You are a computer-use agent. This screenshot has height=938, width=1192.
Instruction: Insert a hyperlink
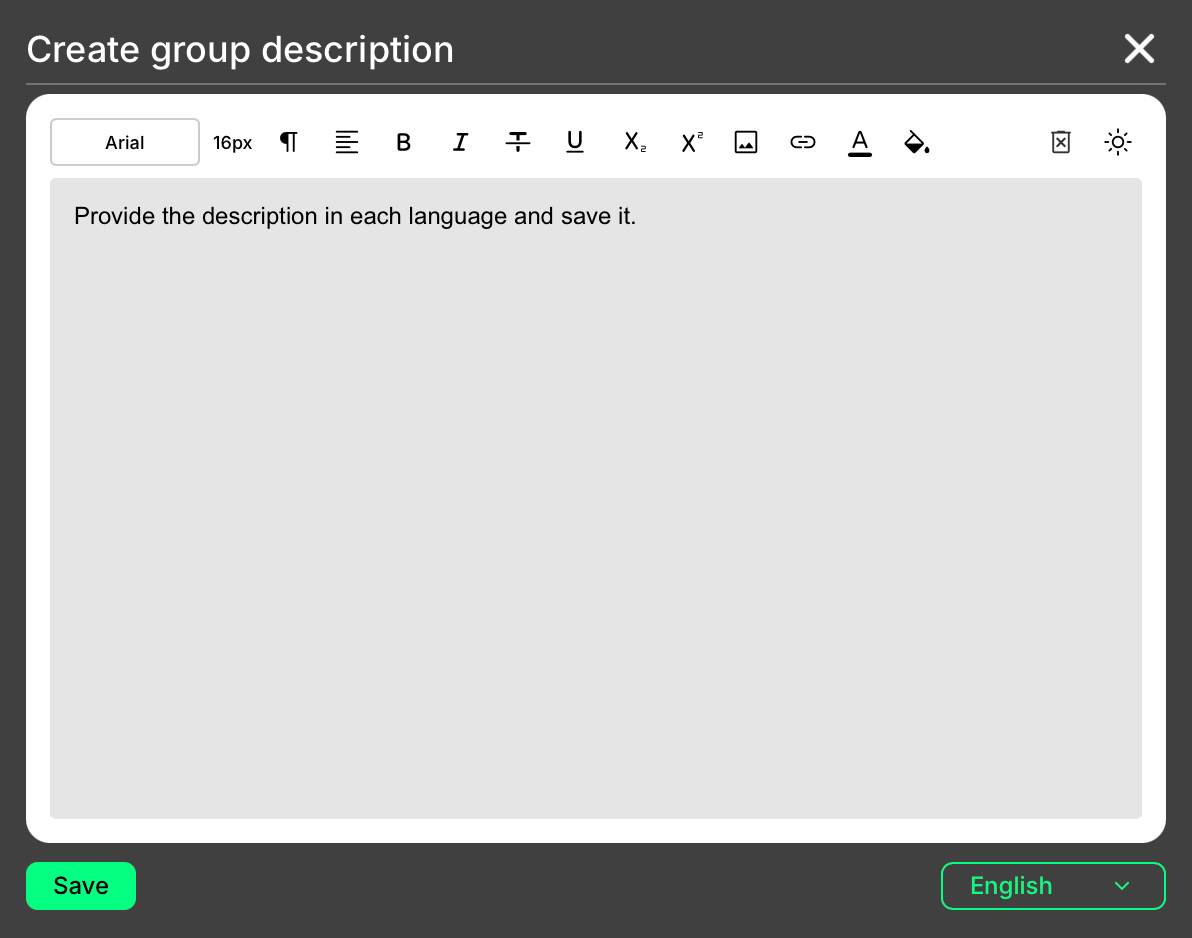coord(803,142)
